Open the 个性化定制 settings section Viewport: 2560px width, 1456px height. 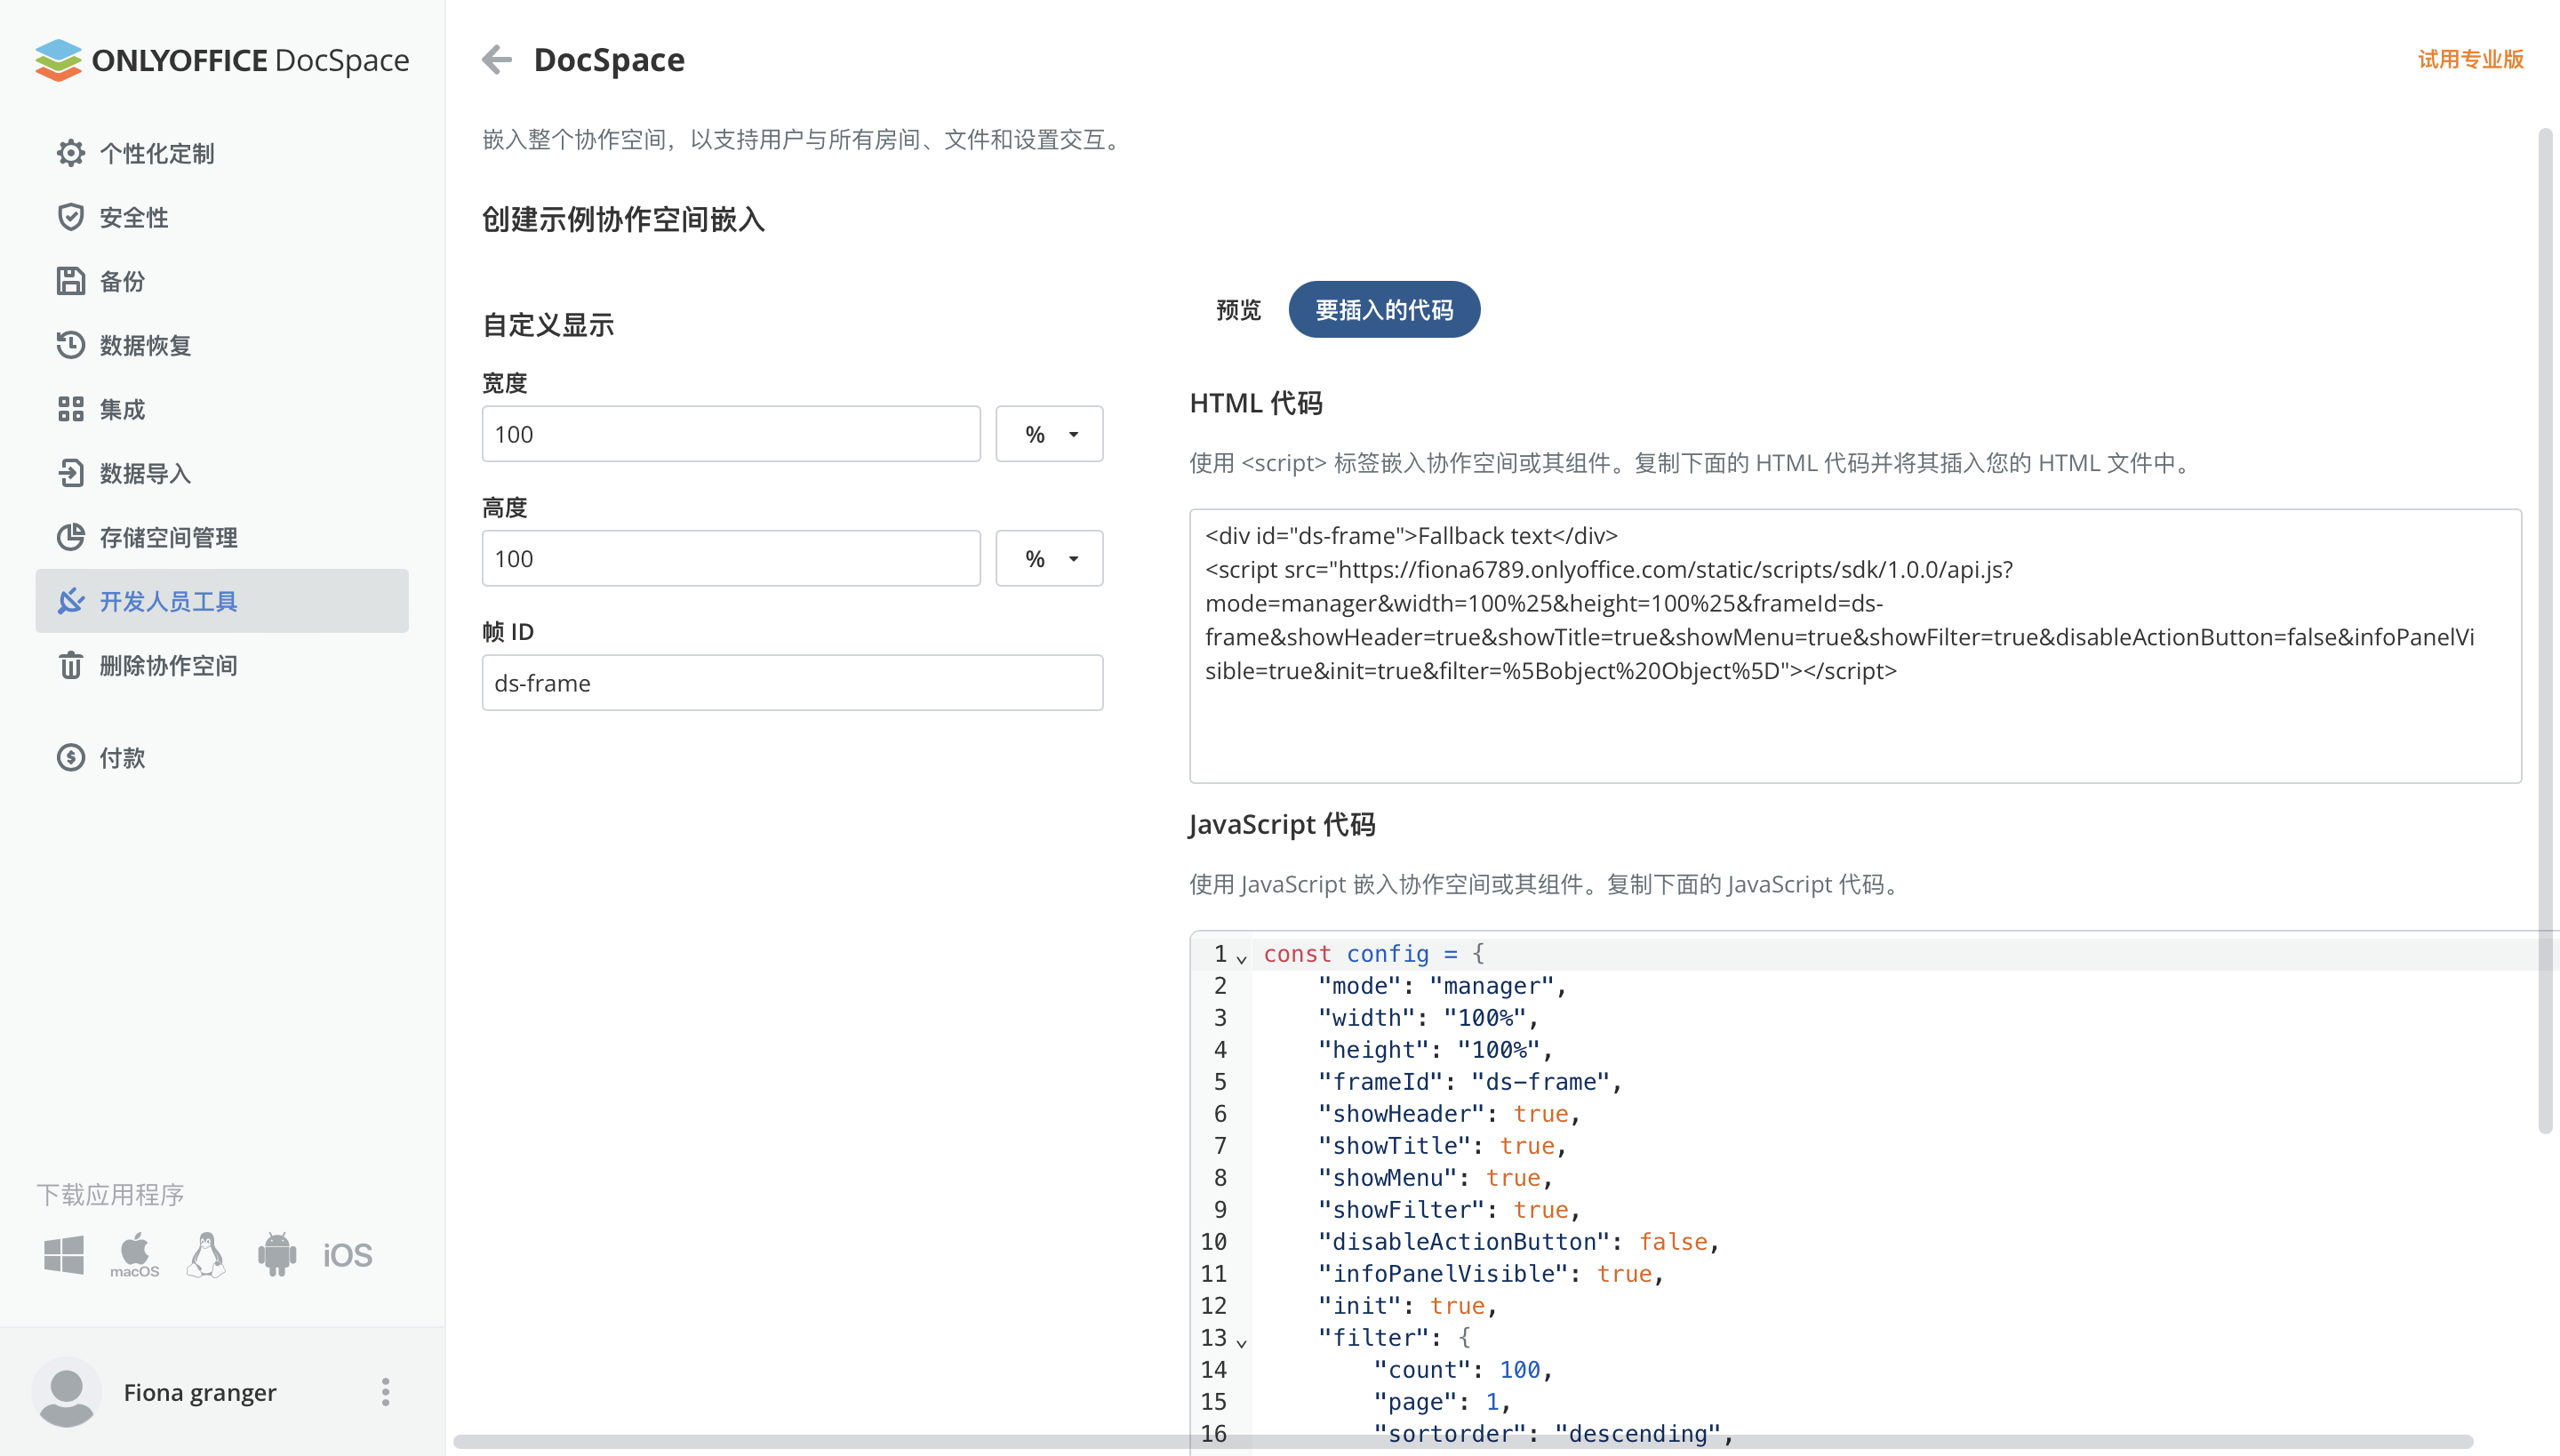click(222, 153)
